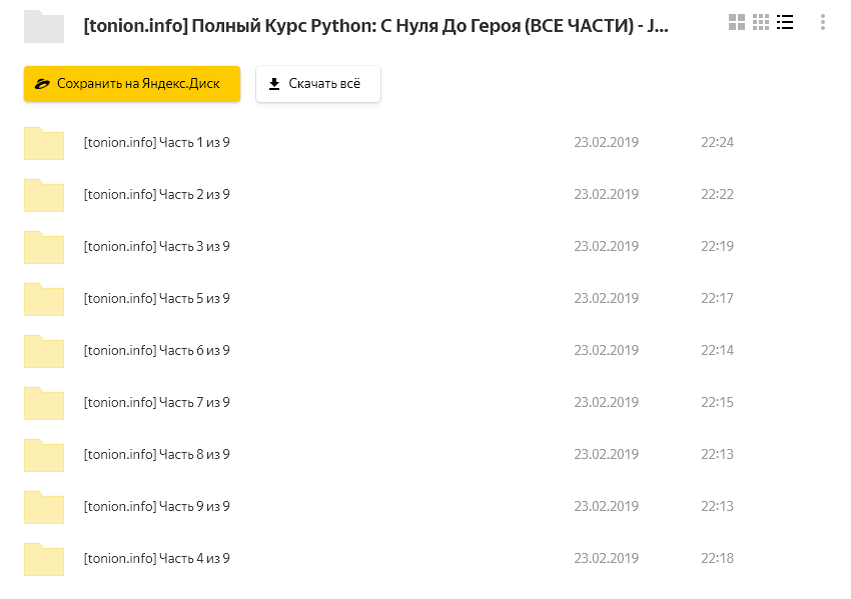
Task: Click the time 22:22 in Часть 2 row
Action: click(717, 194)
